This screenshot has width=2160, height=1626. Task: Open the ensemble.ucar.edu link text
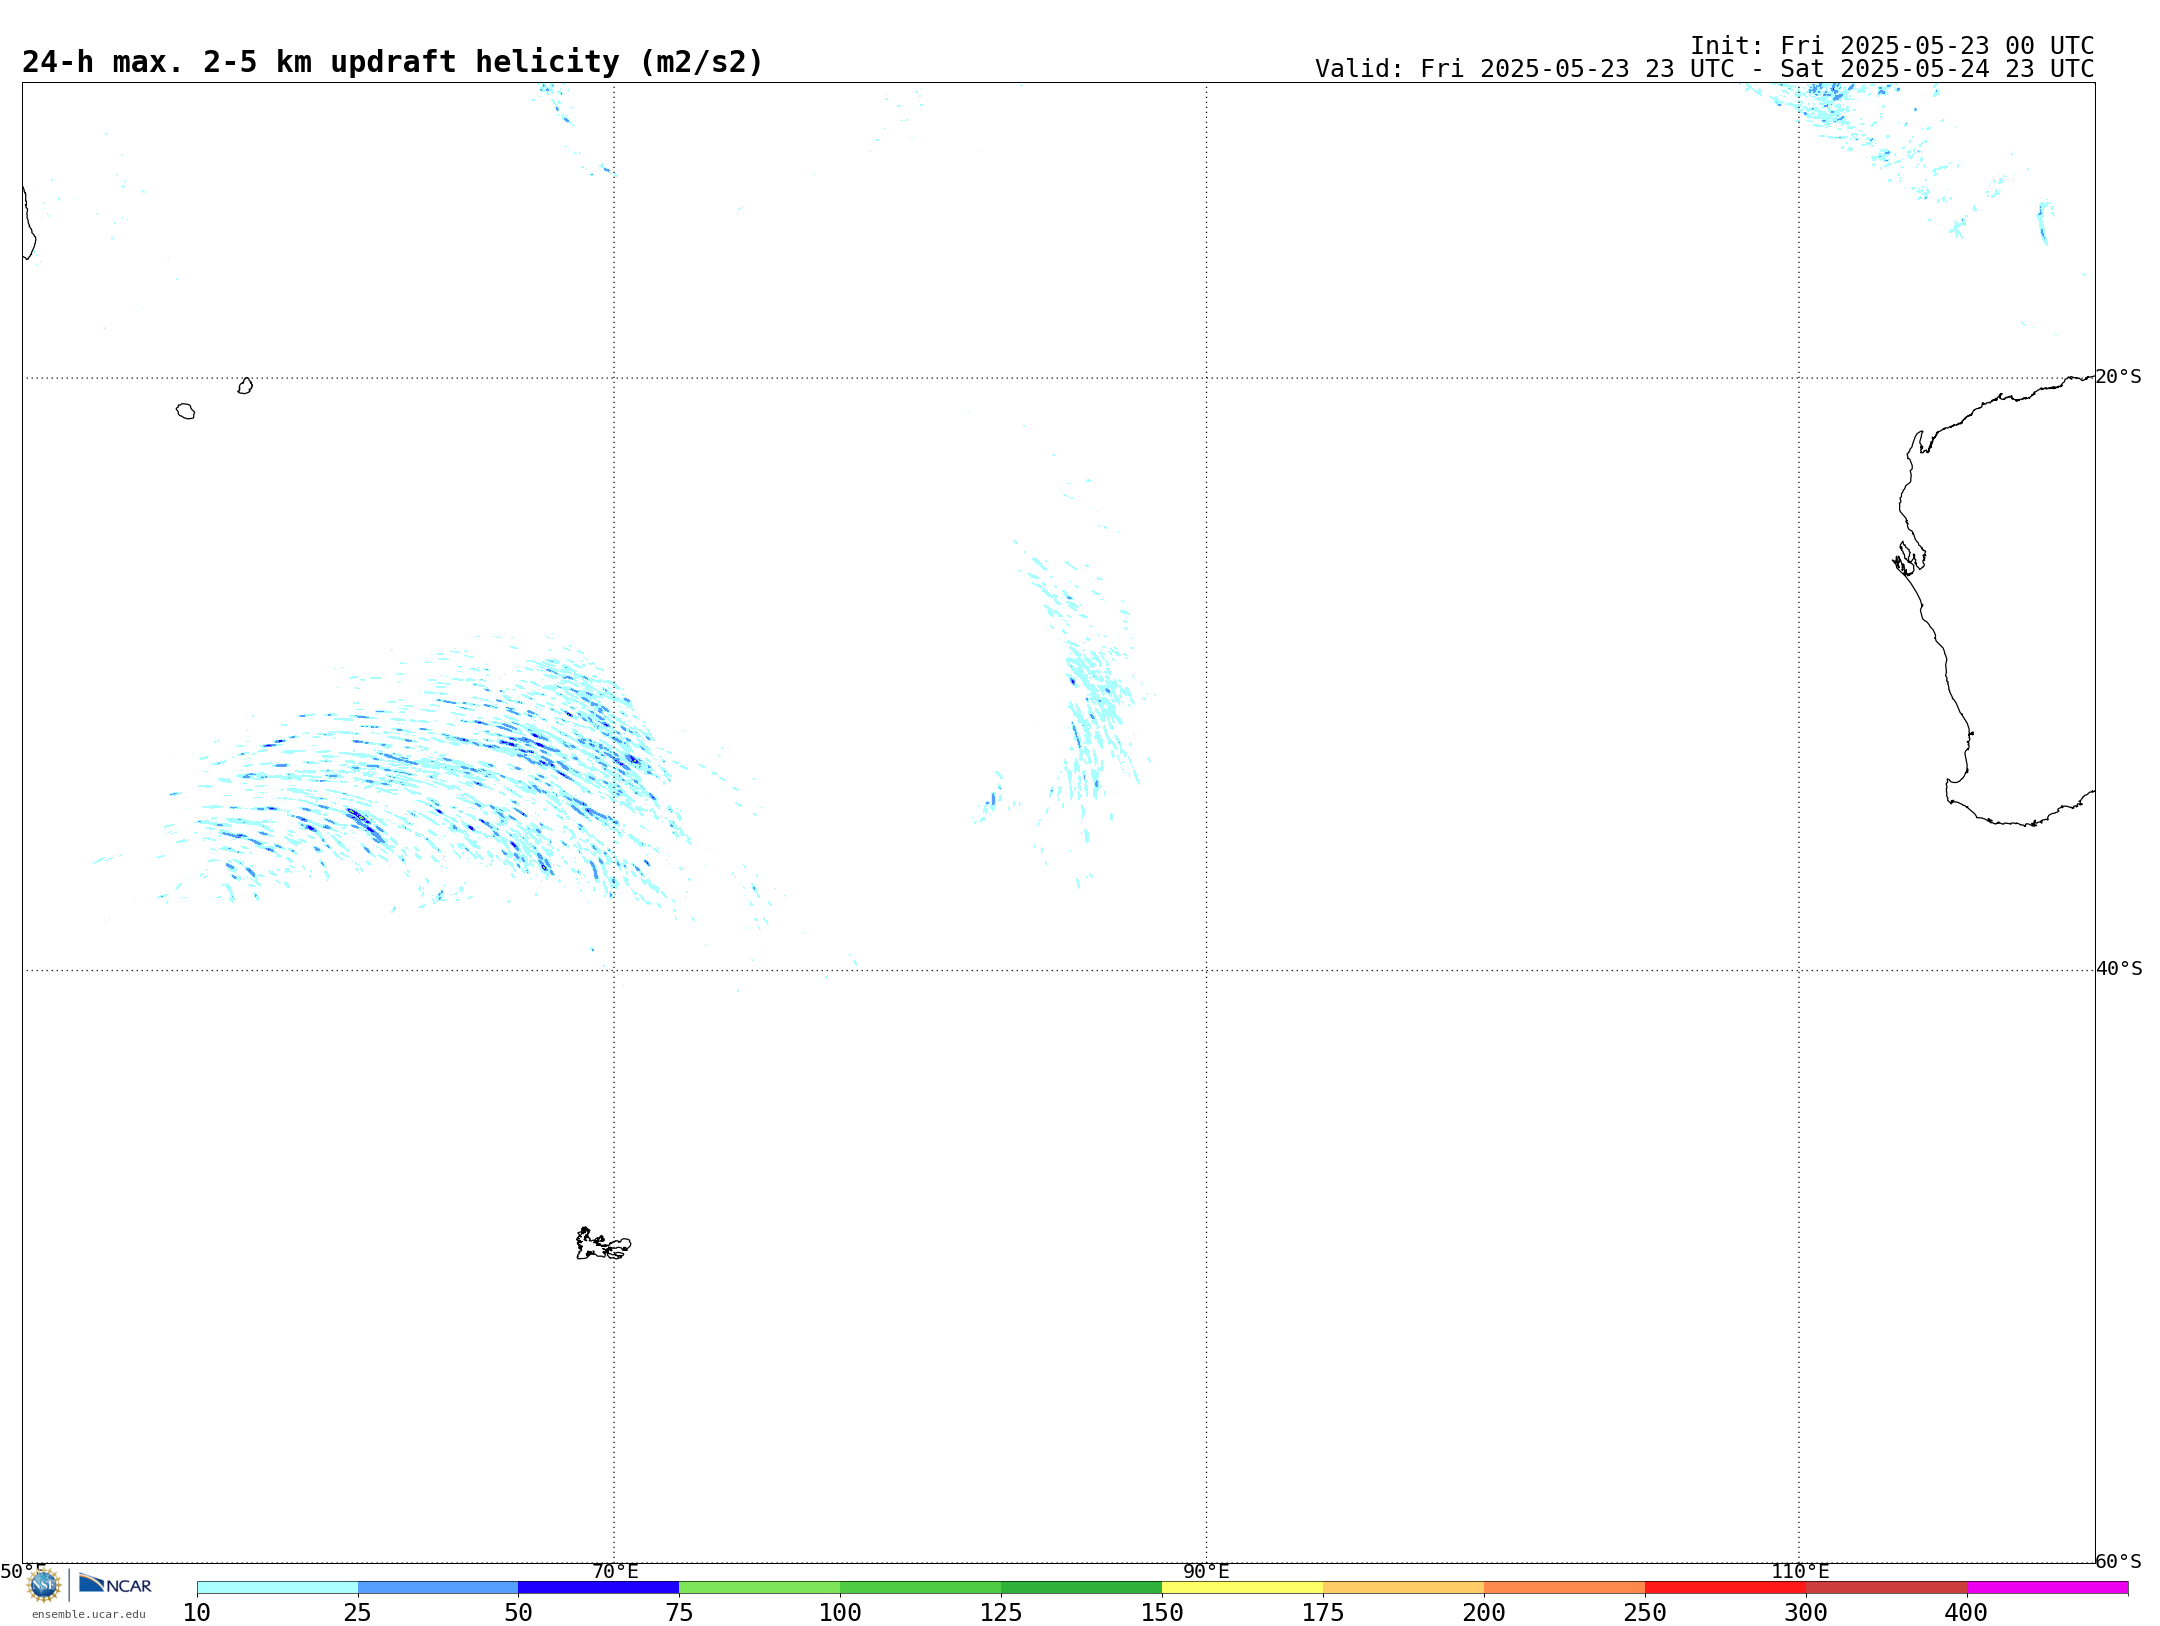pyautogui.click(x=89, y=1614)
